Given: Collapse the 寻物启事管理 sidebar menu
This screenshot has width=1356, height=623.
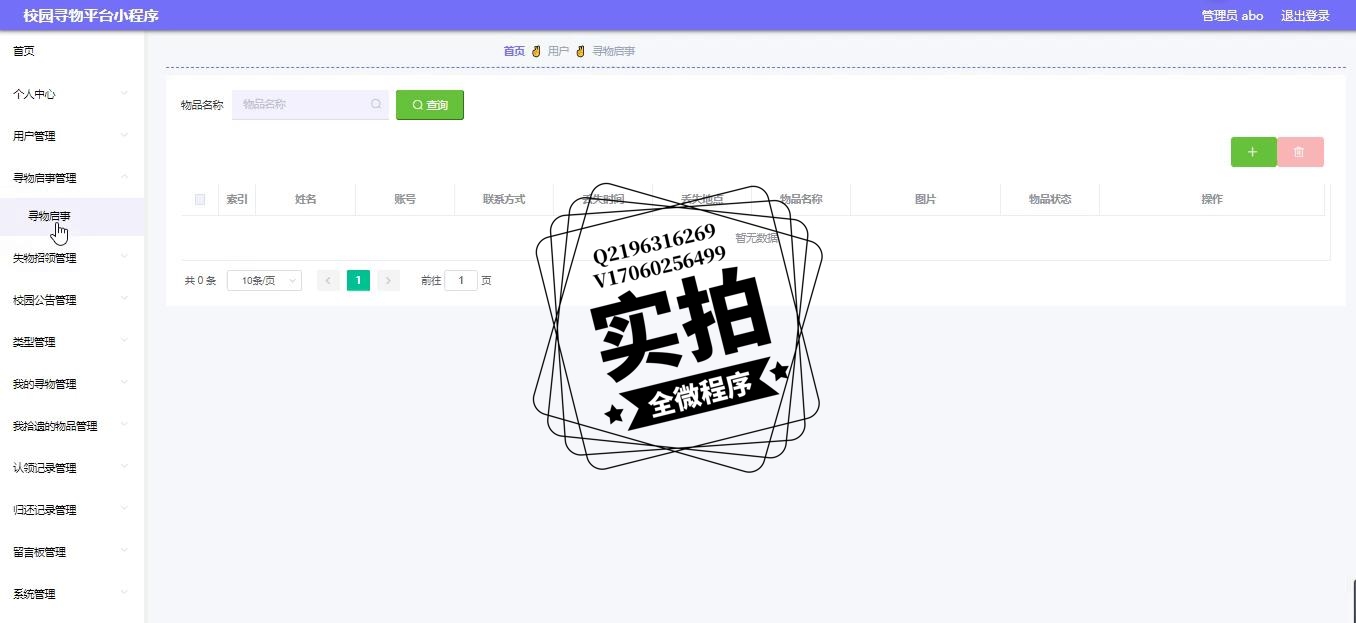Looking at the screenshot, I should point(72,178).
